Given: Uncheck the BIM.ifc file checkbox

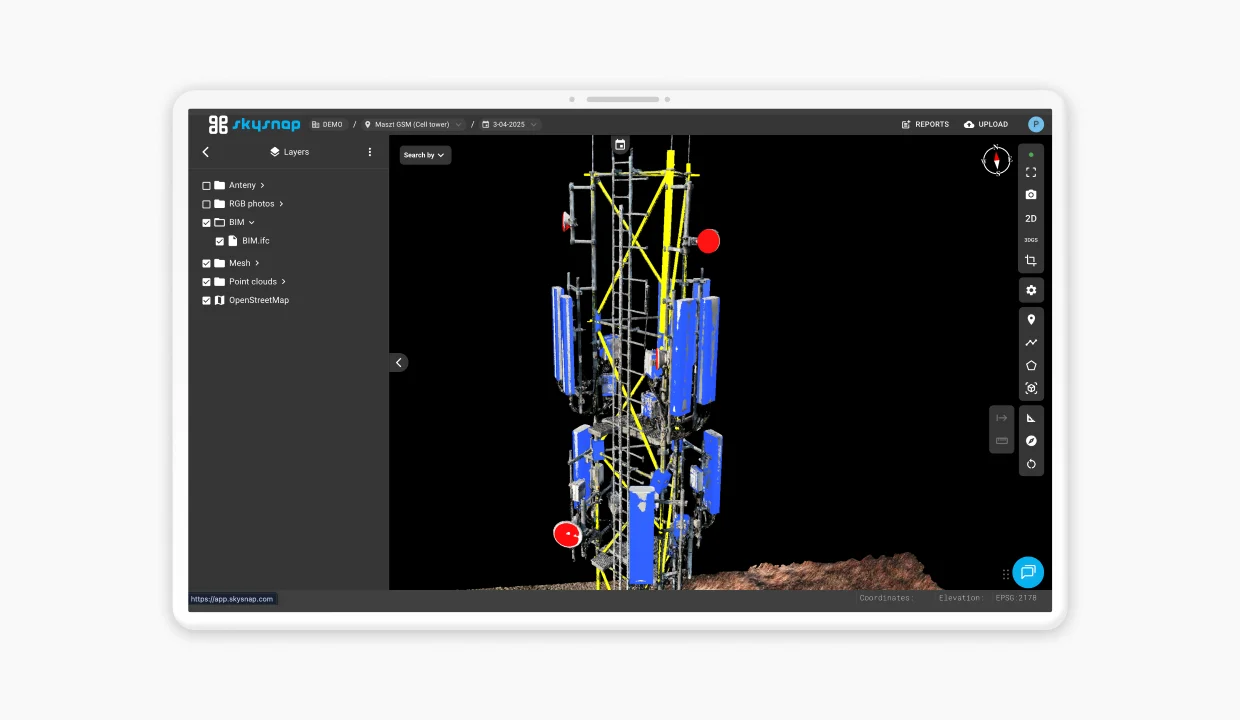Looking at the screenshot, I should click(220, 241).
